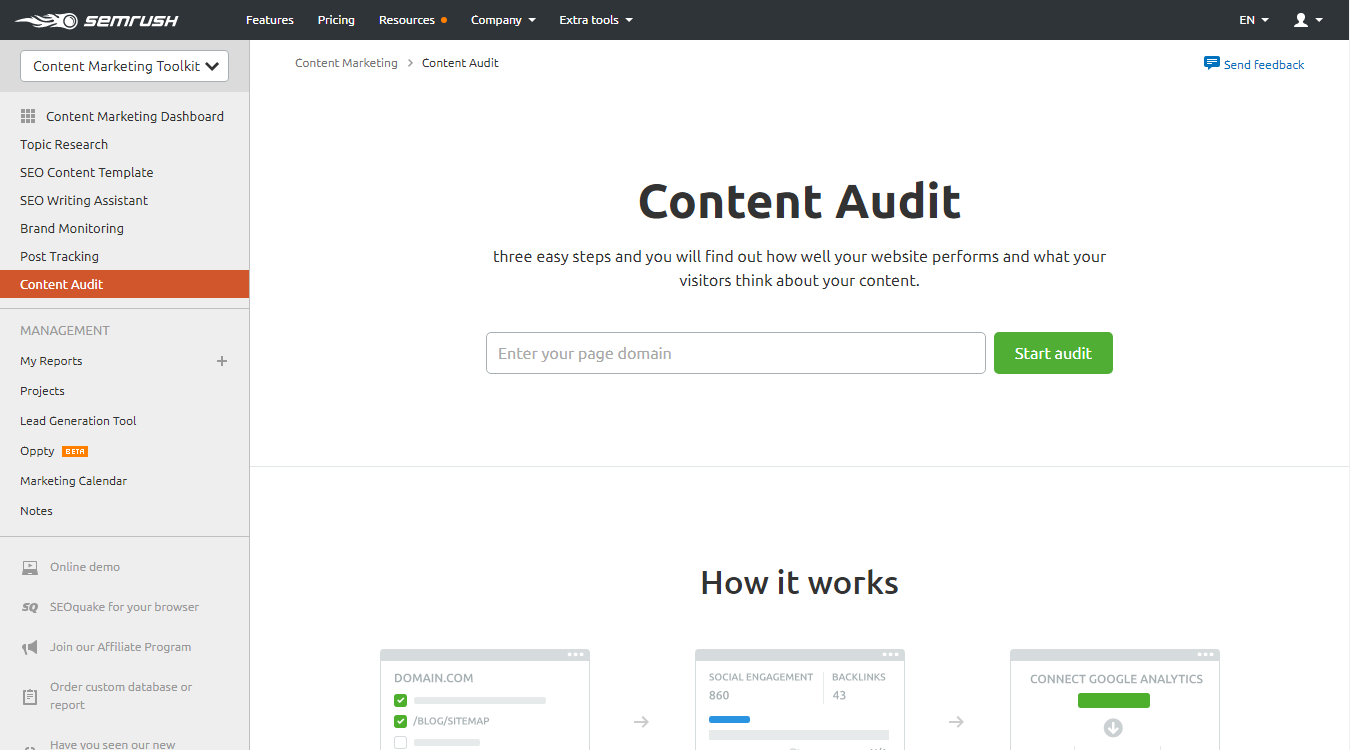Image resolution: width=1350 pixels, height=750 pixels.
Task: Select Topic Research in the sidebar
Action: [64, 144]
